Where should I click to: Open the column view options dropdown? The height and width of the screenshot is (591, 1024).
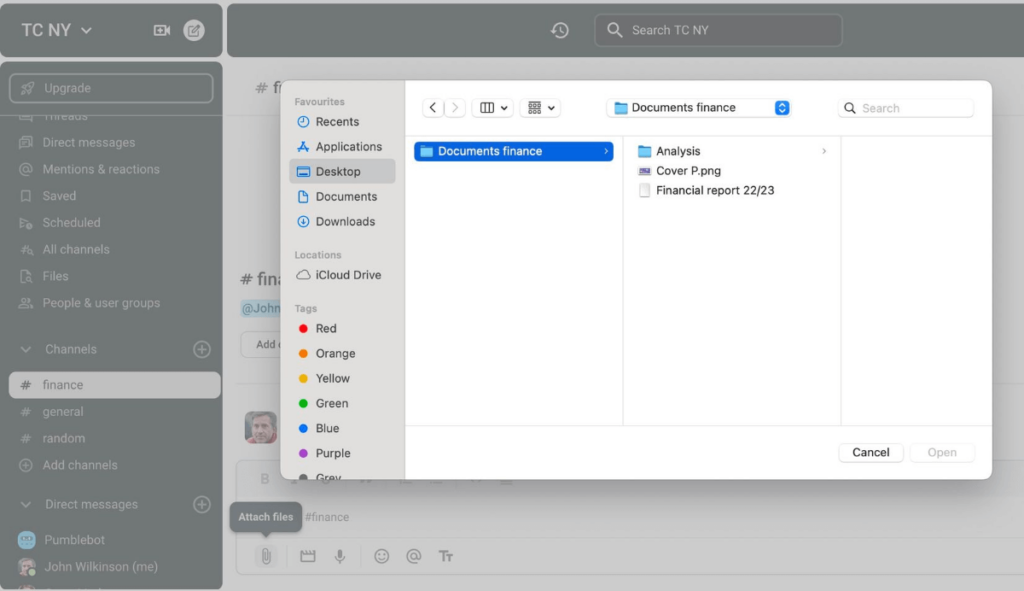(x=494, y=108)
